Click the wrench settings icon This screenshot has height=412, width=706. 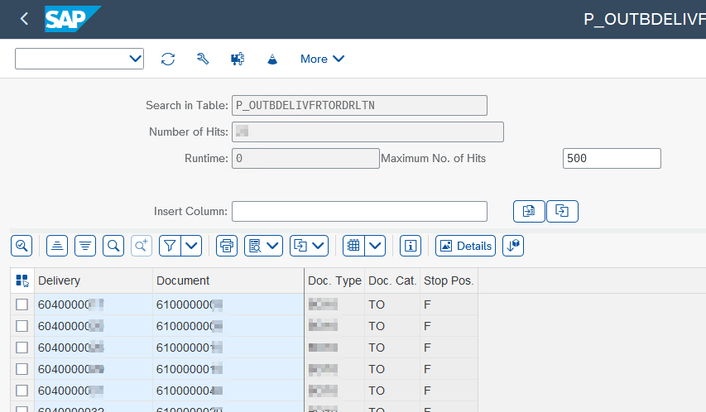coord(202,59)
